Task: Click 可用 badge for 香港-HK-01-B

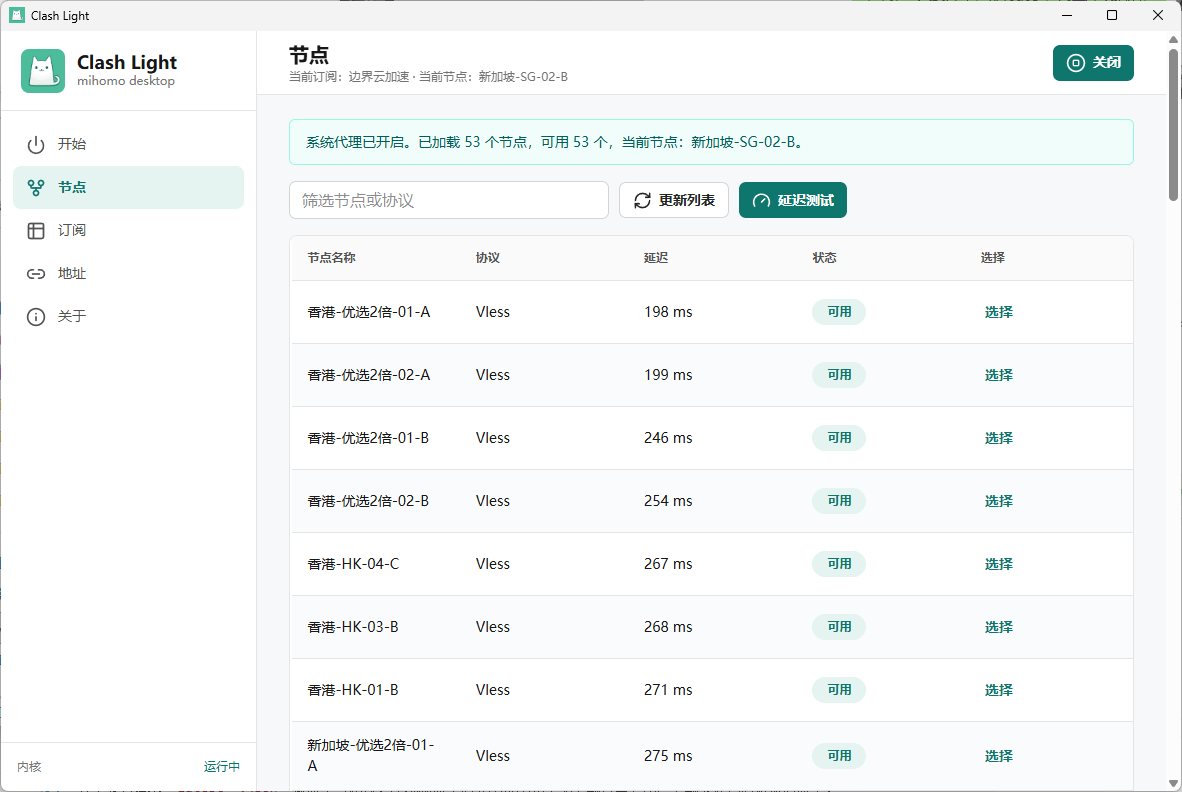Action: point(838,690)
